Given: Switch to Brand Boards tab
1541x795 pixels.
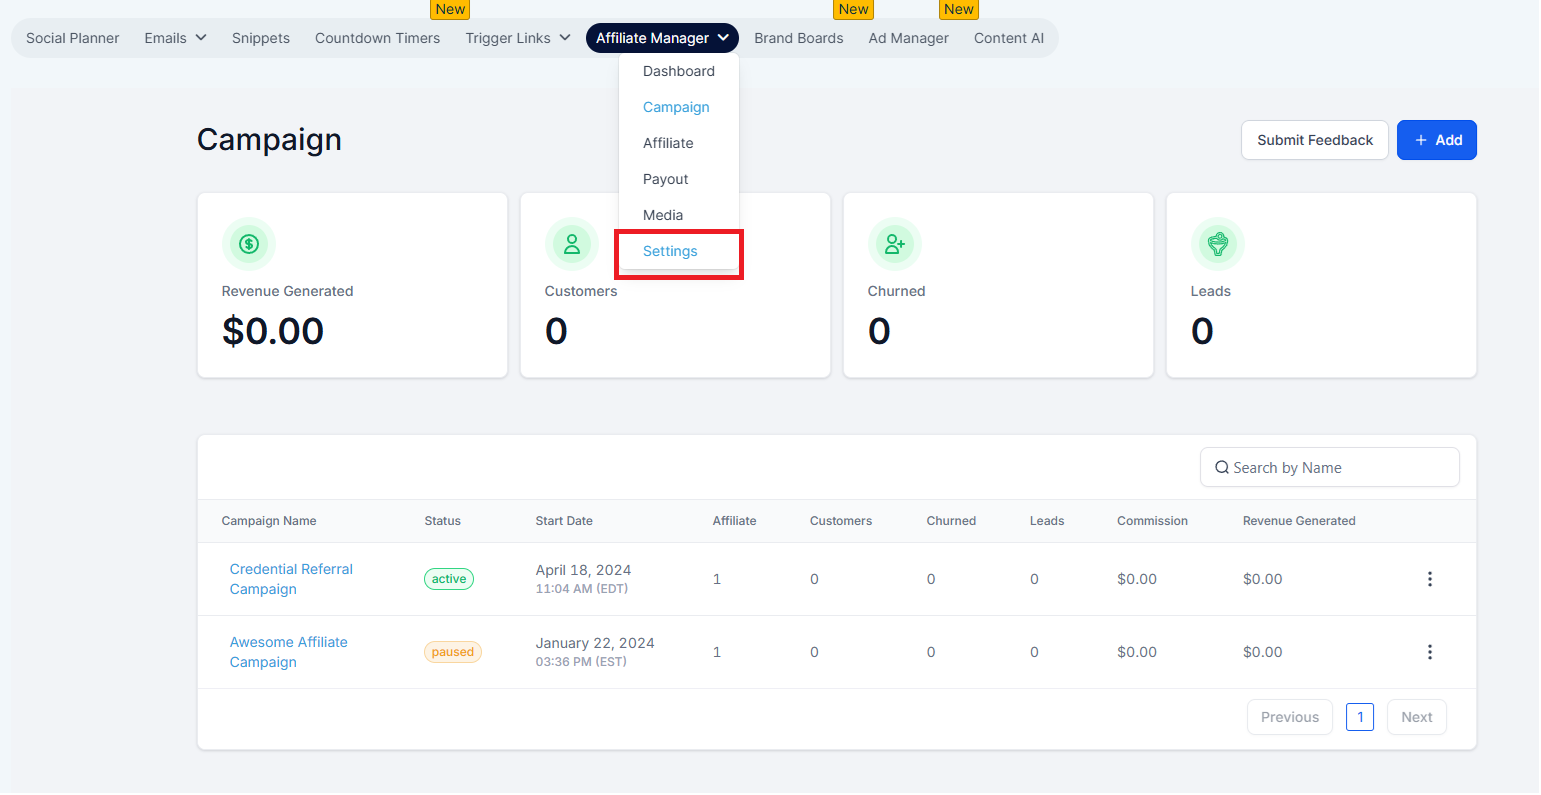Looking at the screenshot, I should pyautogui.click(x=799, y=38).
